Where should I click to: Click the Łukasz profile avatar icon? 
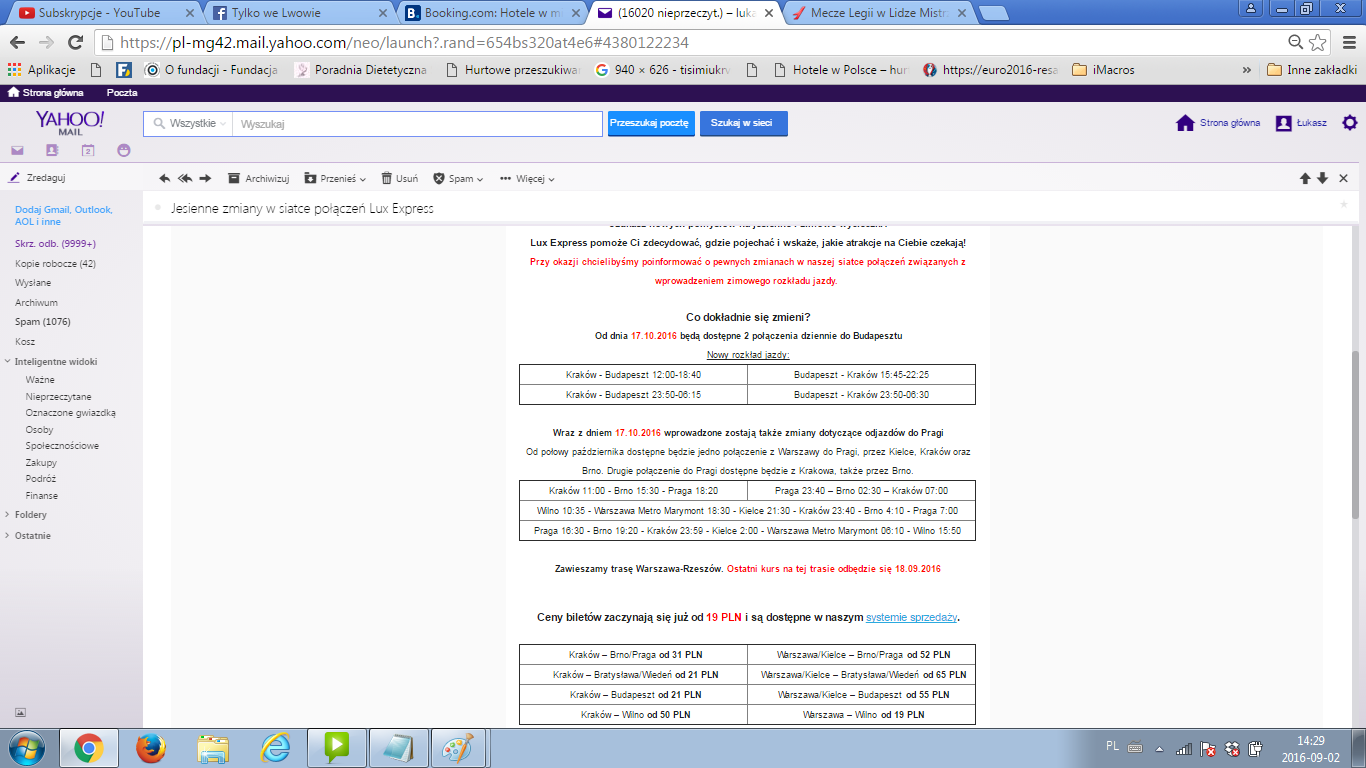pyautogui.click(x=1284, y=123)
